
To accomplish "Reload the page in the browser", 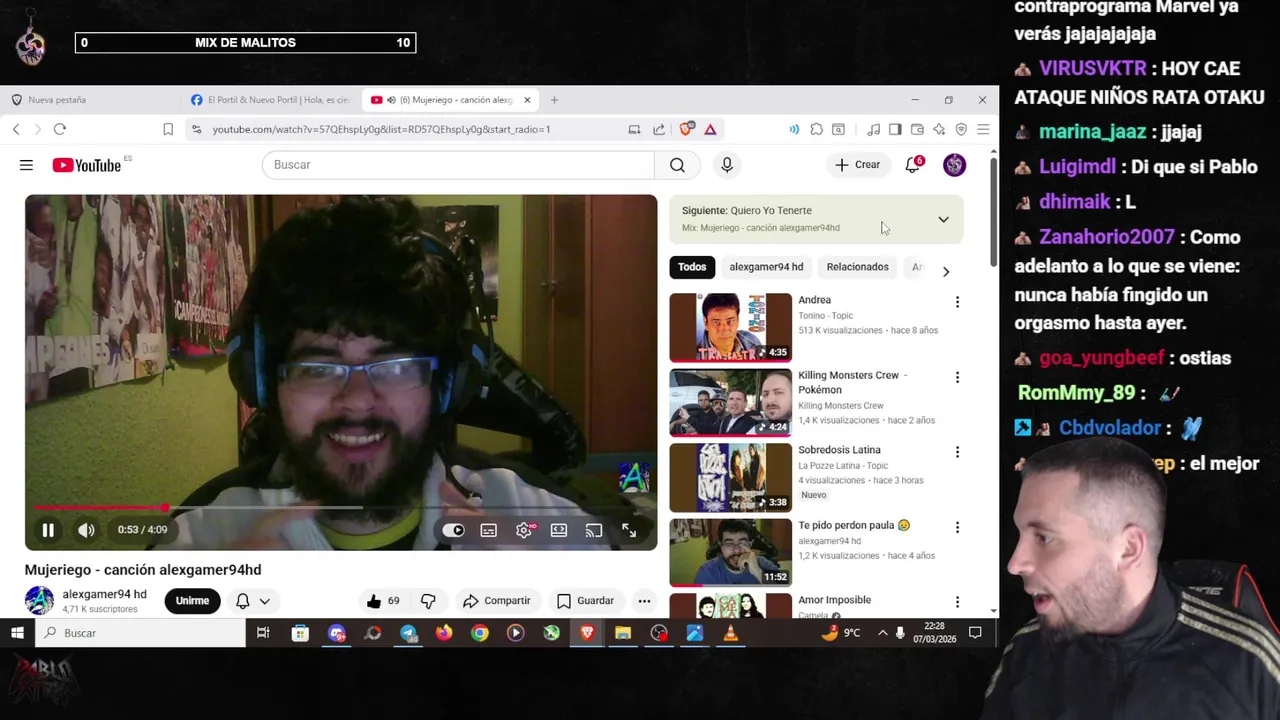I will click(x=60, y=129).
